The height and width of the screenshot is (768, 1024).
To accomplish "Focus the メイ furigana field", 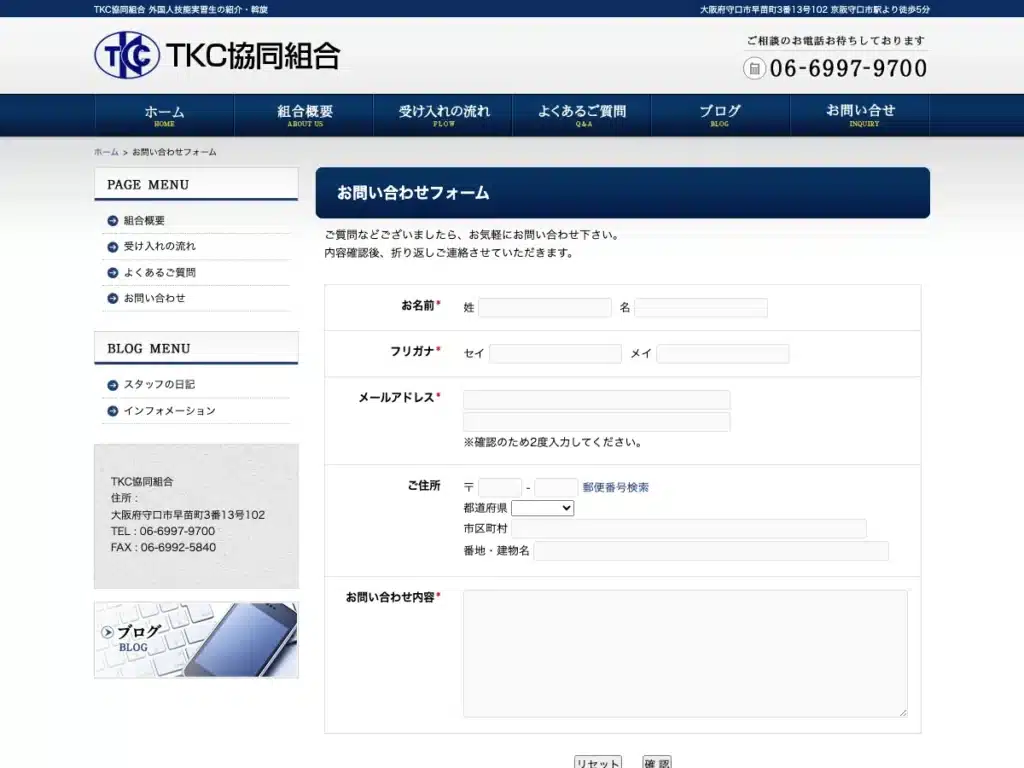I will [x=723, y=354].
